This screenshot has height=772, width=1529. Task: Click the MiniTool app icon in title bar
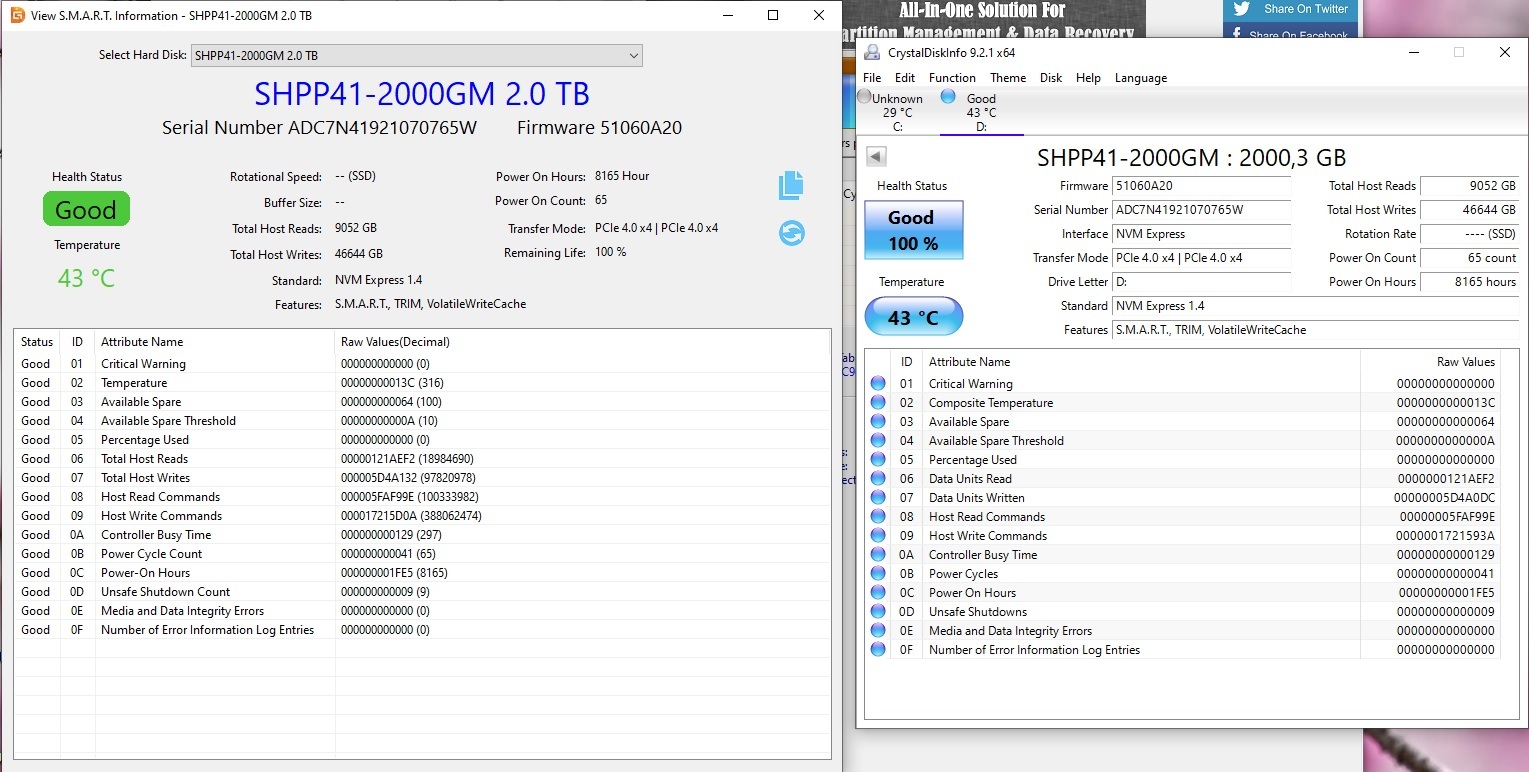coord(16,15)
